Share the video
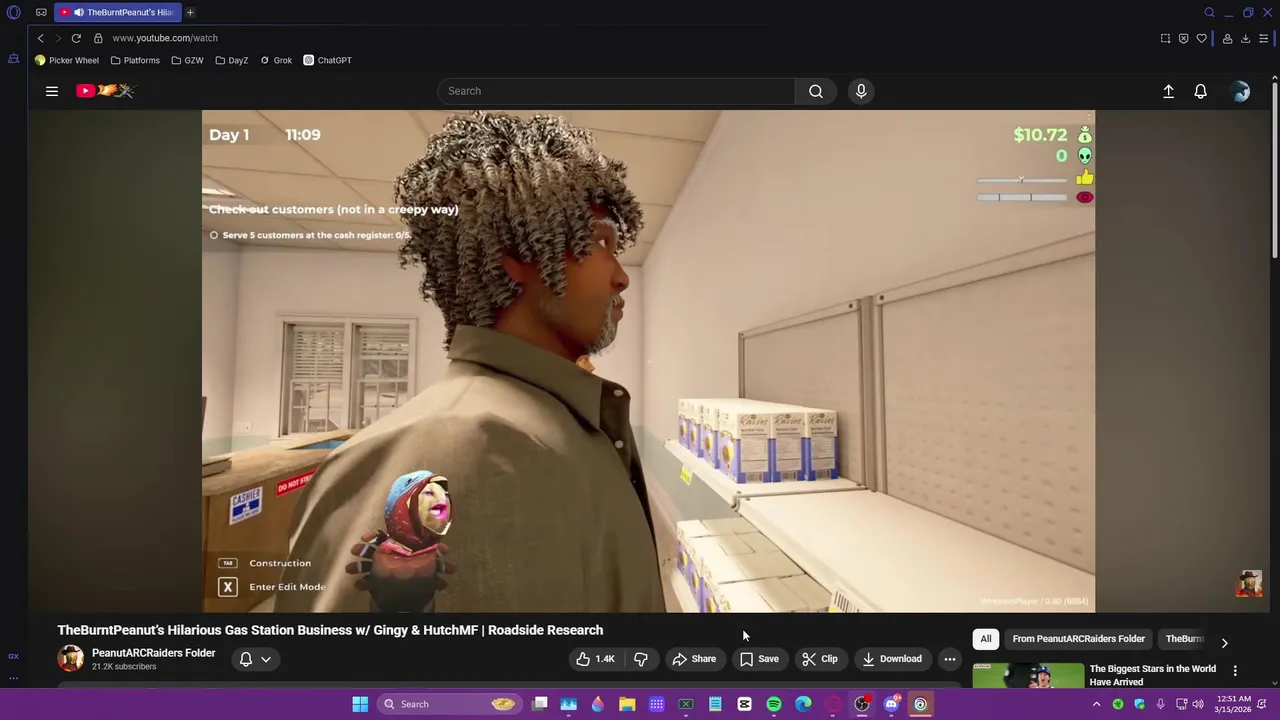1280x720 pixels. tap(694, 659)
